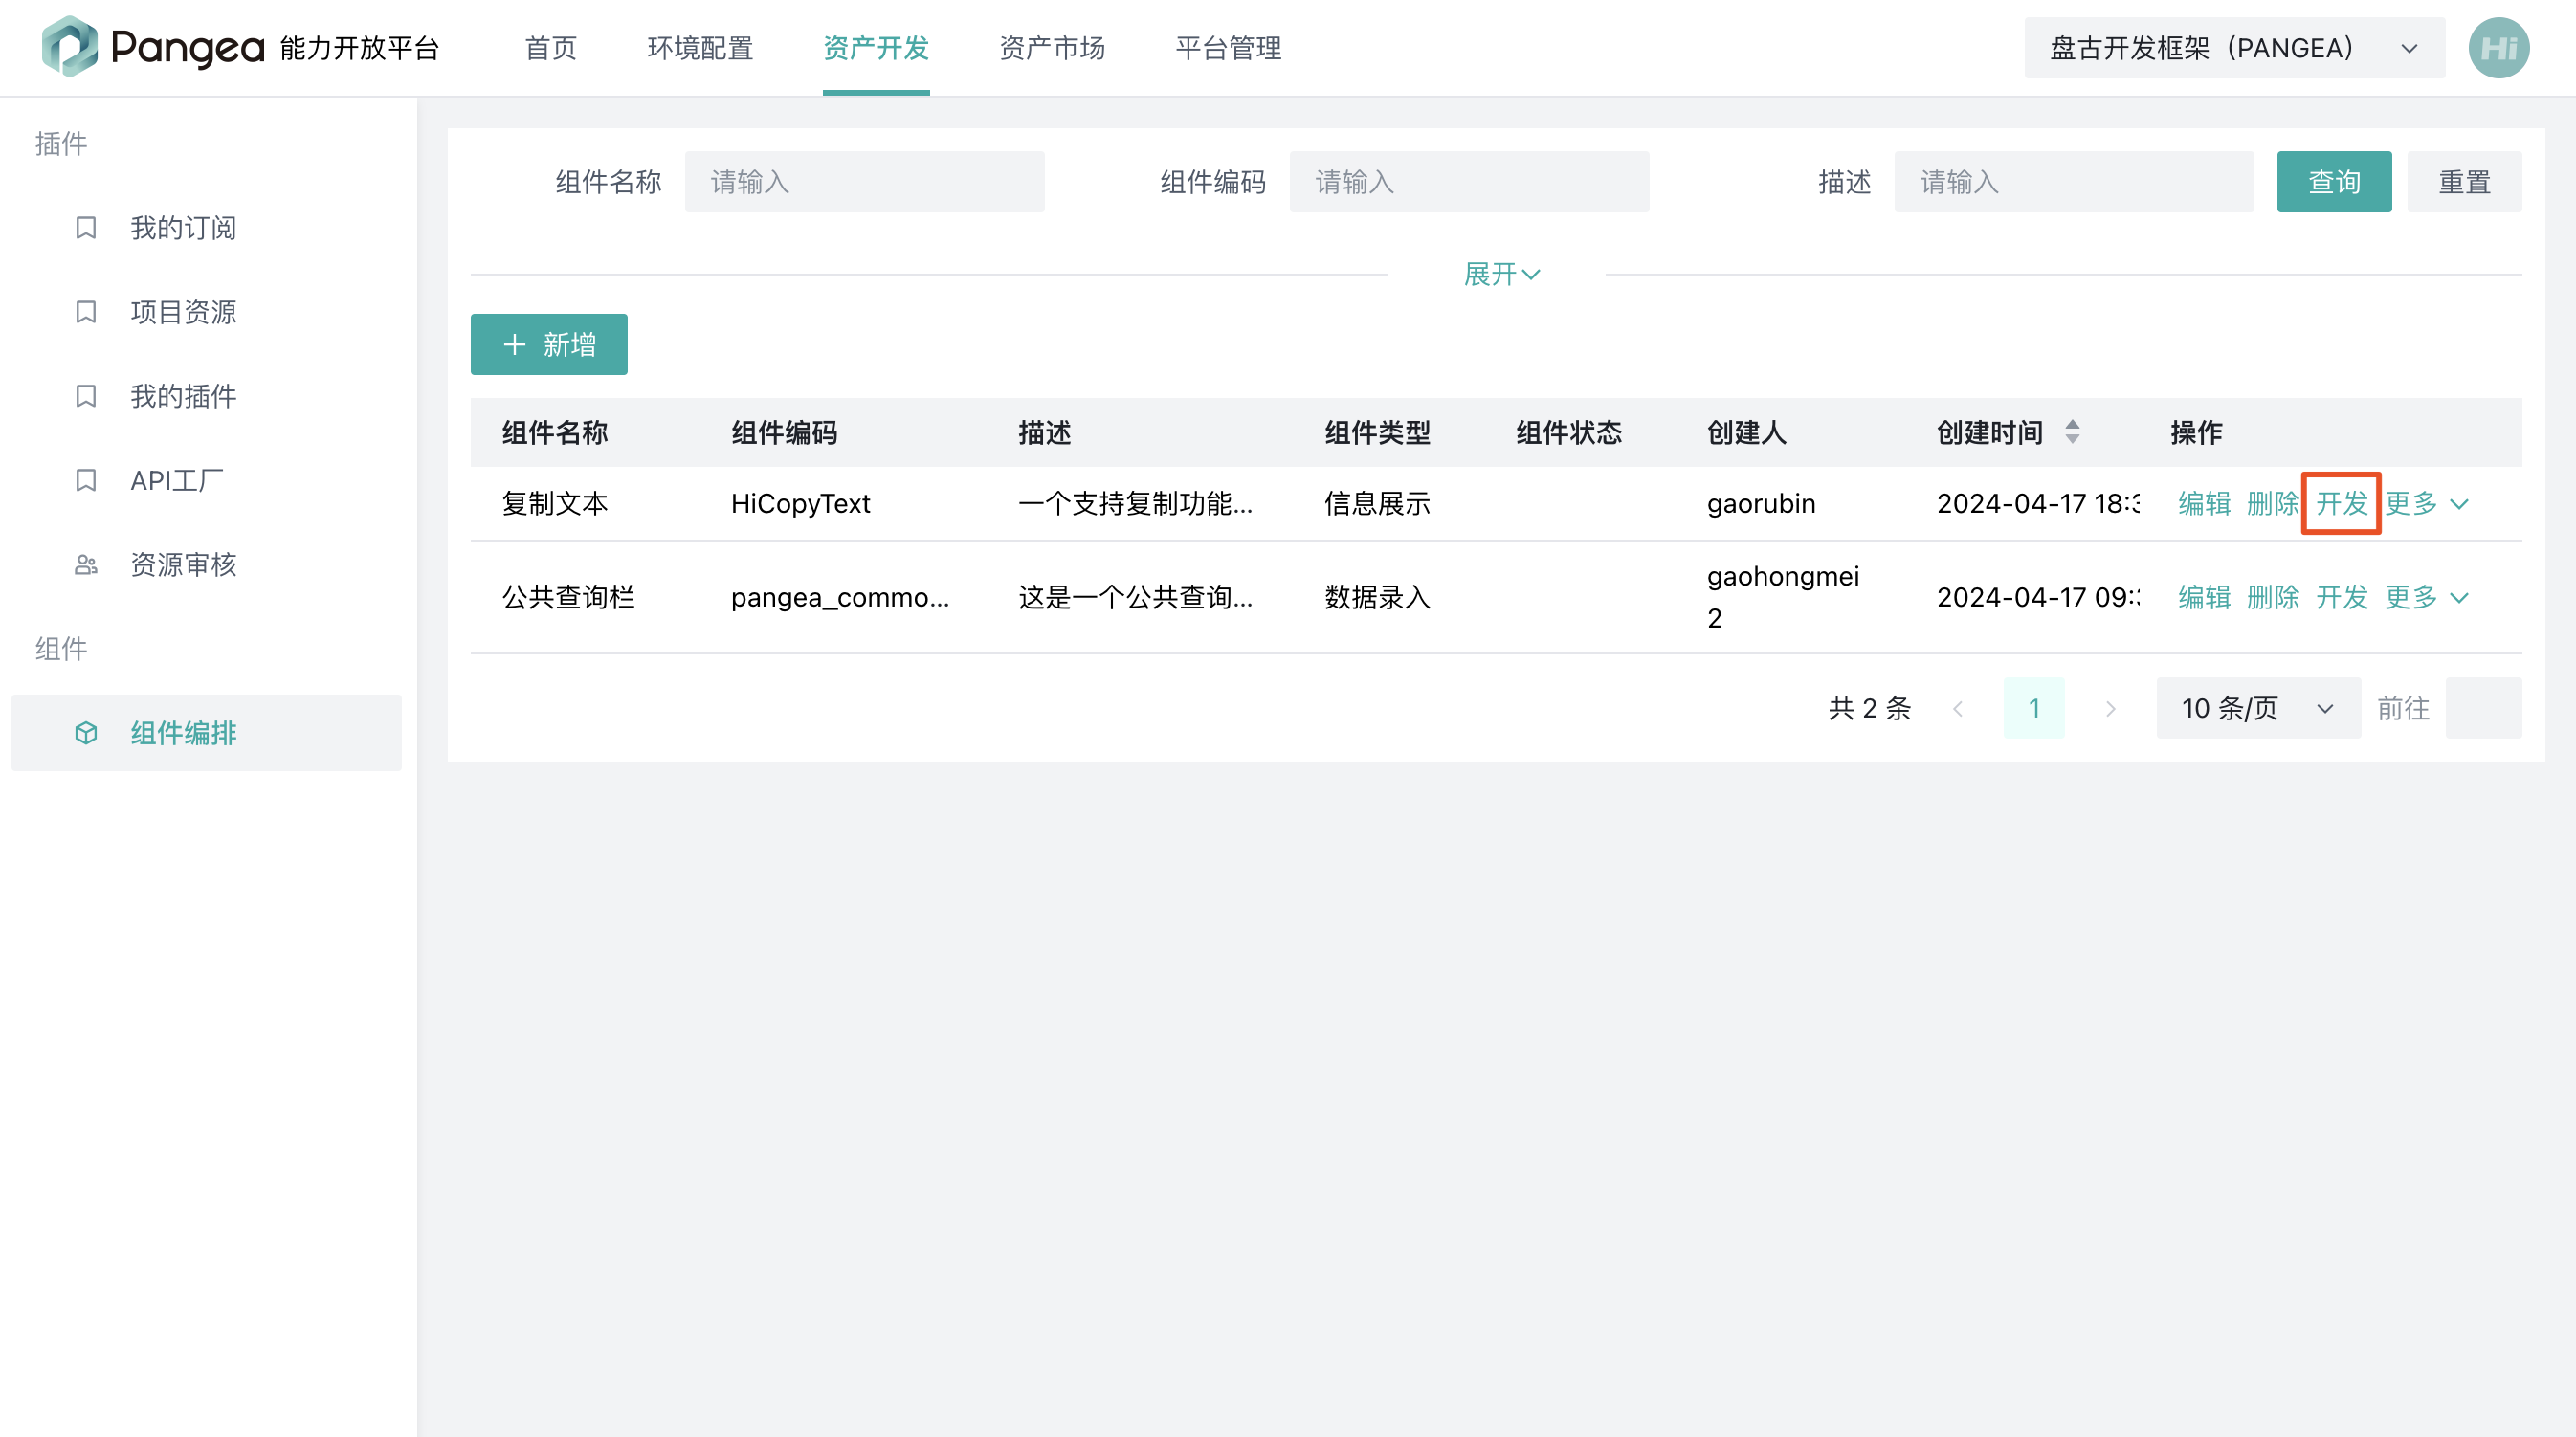Open the 10 条/页 page size dropdown
This screenshot has height=1437, width=2576.
2258,708
